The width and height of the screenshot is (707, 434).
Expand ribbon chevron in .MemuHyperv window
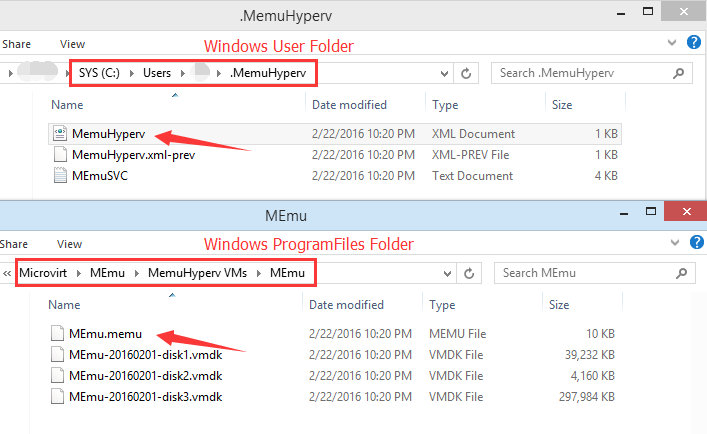coord(672,44)
